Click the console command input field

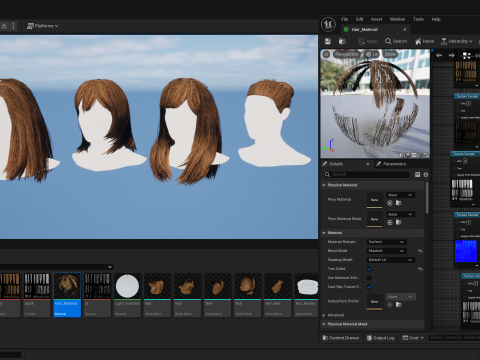[x=454, y=338]
